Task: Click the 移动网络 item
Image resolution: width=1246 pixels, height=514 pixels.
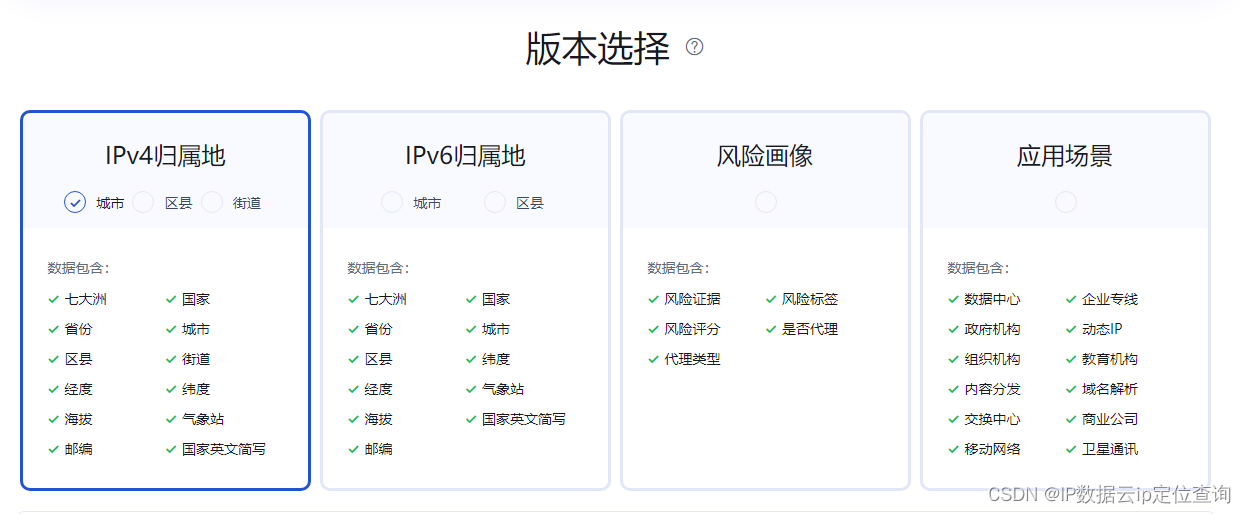Action: (992, 449)
